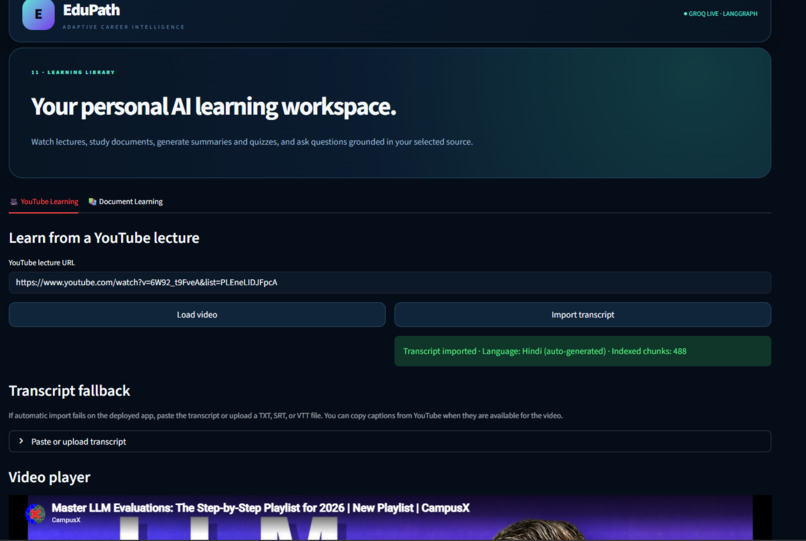Click the chevron beside Paste or upload transcript

[21, 441]
